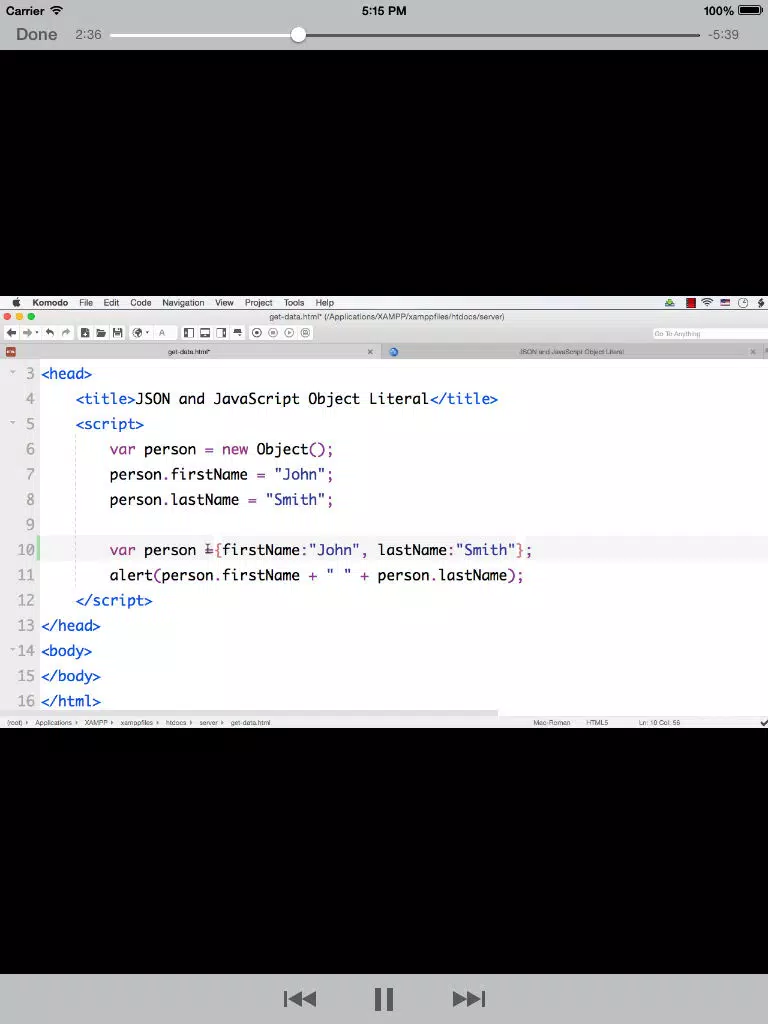Open the Apple menu
This screenshot has height=1024, width=768.
(x=16, y=302)
